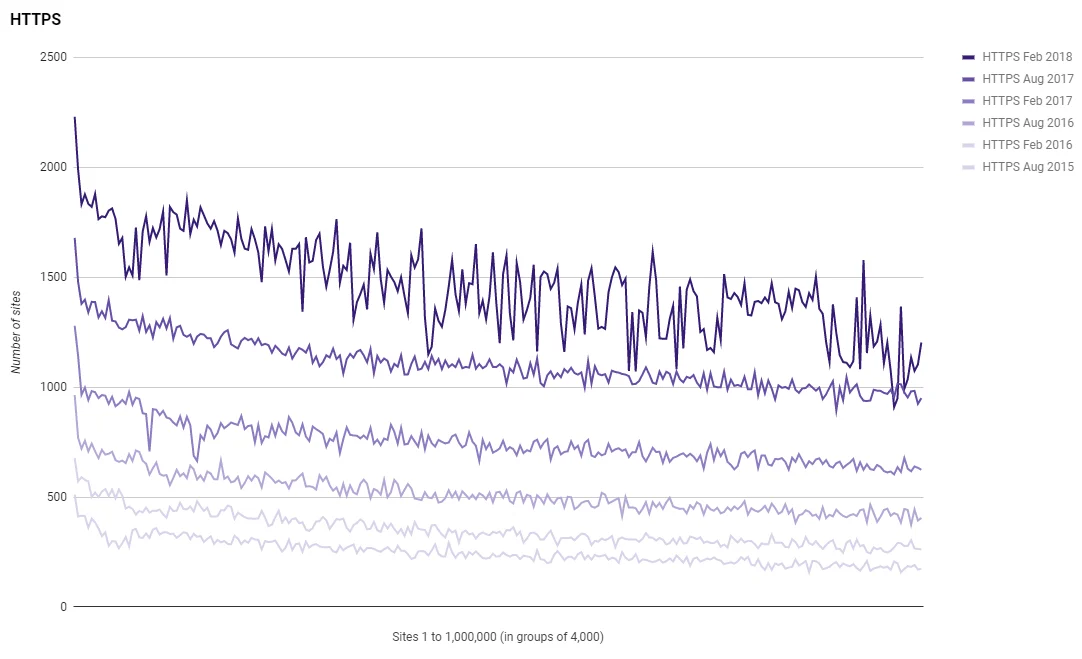Image resolution: width=1082 pixels, height=659 pixels.
Task: Click the HTTPS Aug 2017 legend swatch
Action: click(968, 79)
